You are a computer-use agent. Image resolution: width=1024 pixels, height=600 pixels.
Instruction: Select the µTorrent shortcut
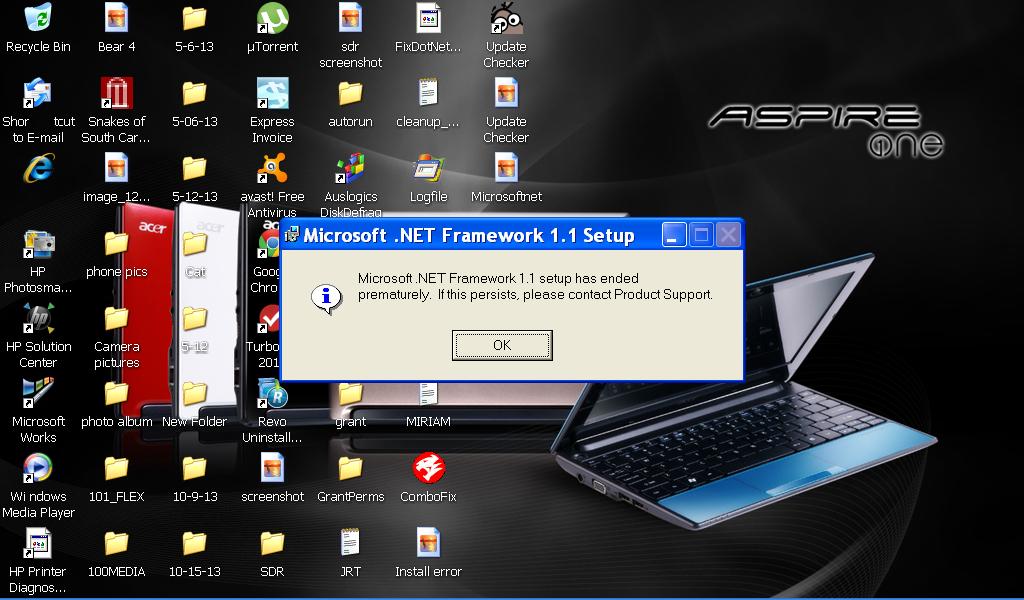coord(272,18)
